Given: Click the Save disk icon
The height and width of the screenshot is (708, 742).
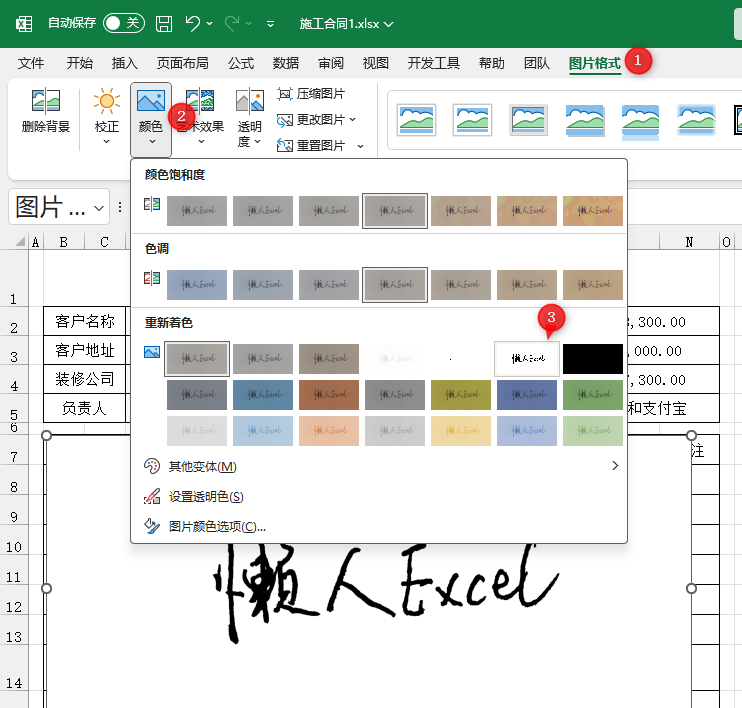Looking at the screenshot, I should [164, 23].
